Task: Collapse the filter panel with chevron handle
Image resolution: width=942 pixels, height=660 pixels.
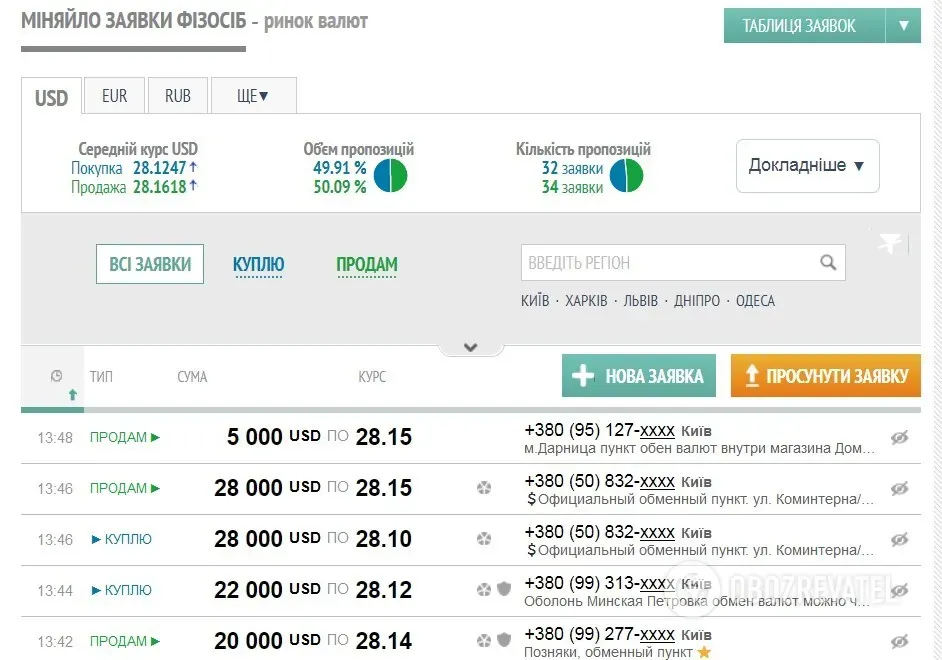Action: 470,348
